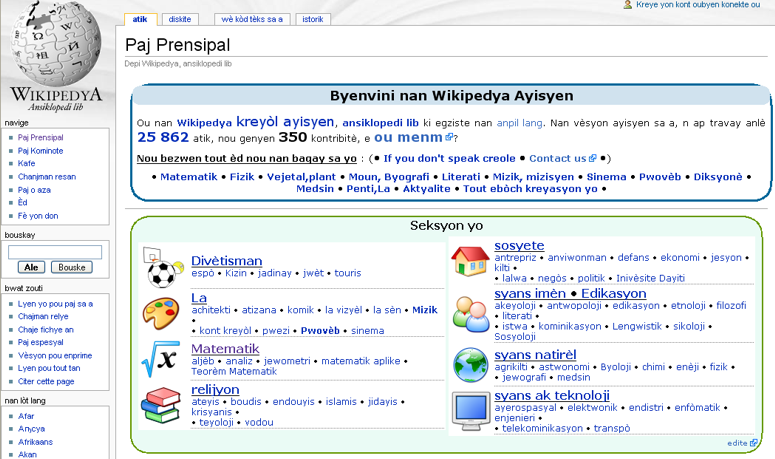Open 'Diksyonè' link
This screenshot has width=775, height=459.
718,176
